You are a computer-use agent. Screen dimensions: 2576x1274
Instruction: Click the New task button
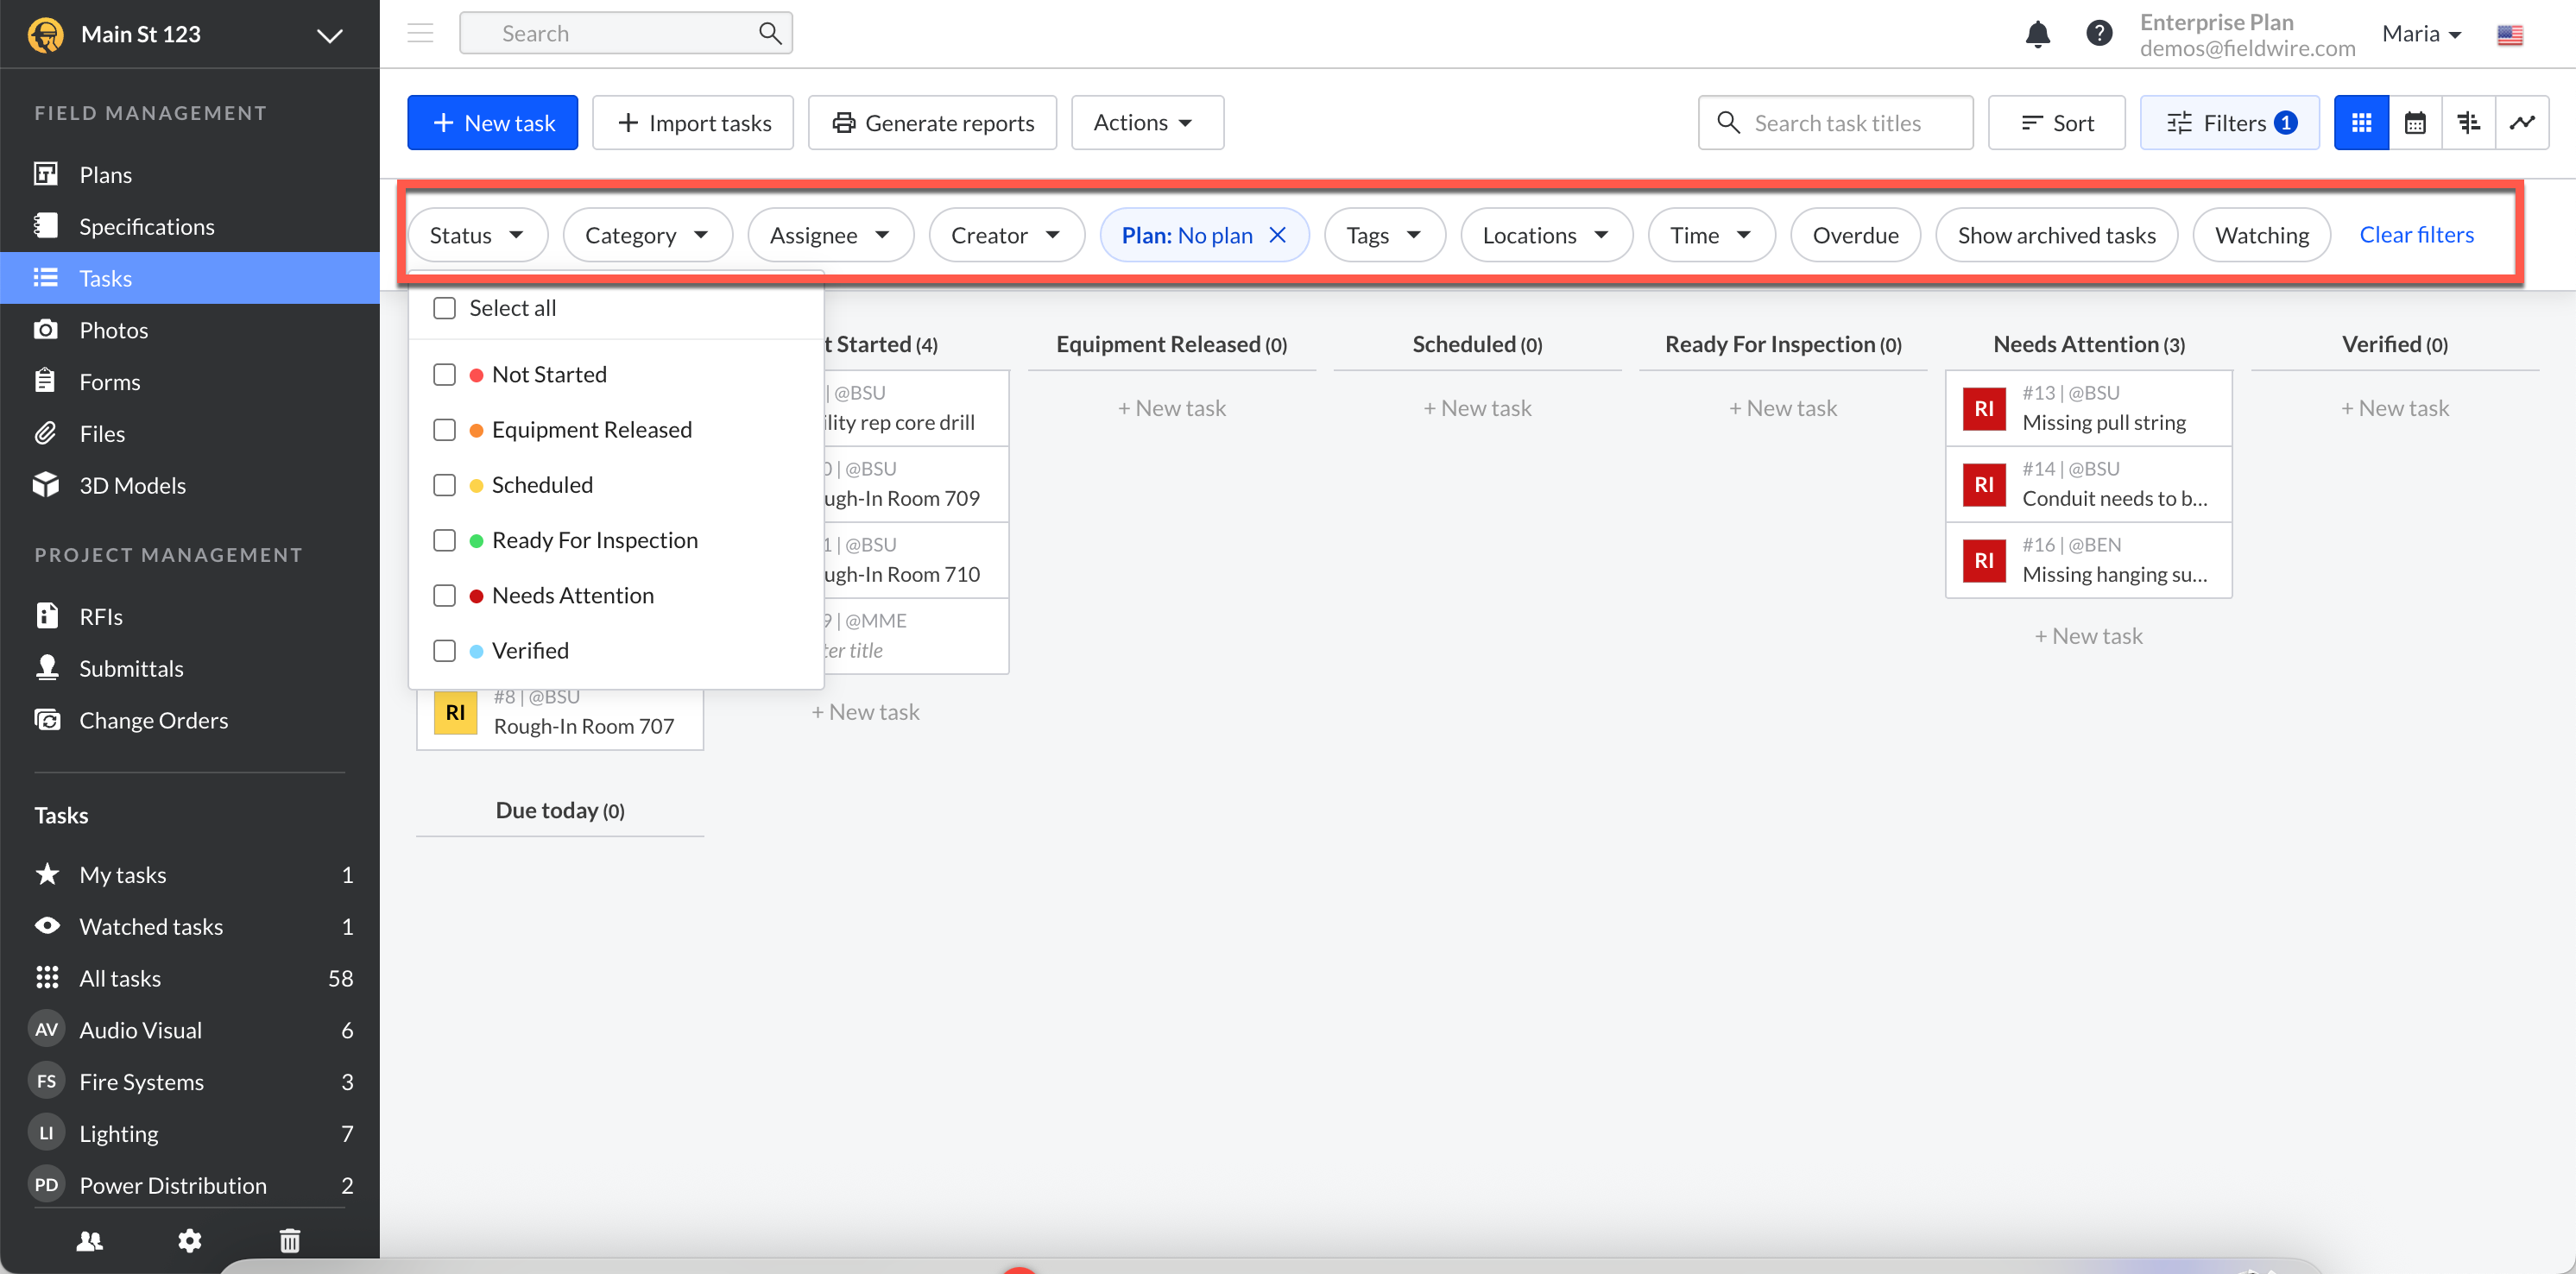click(x=492, y=123)
